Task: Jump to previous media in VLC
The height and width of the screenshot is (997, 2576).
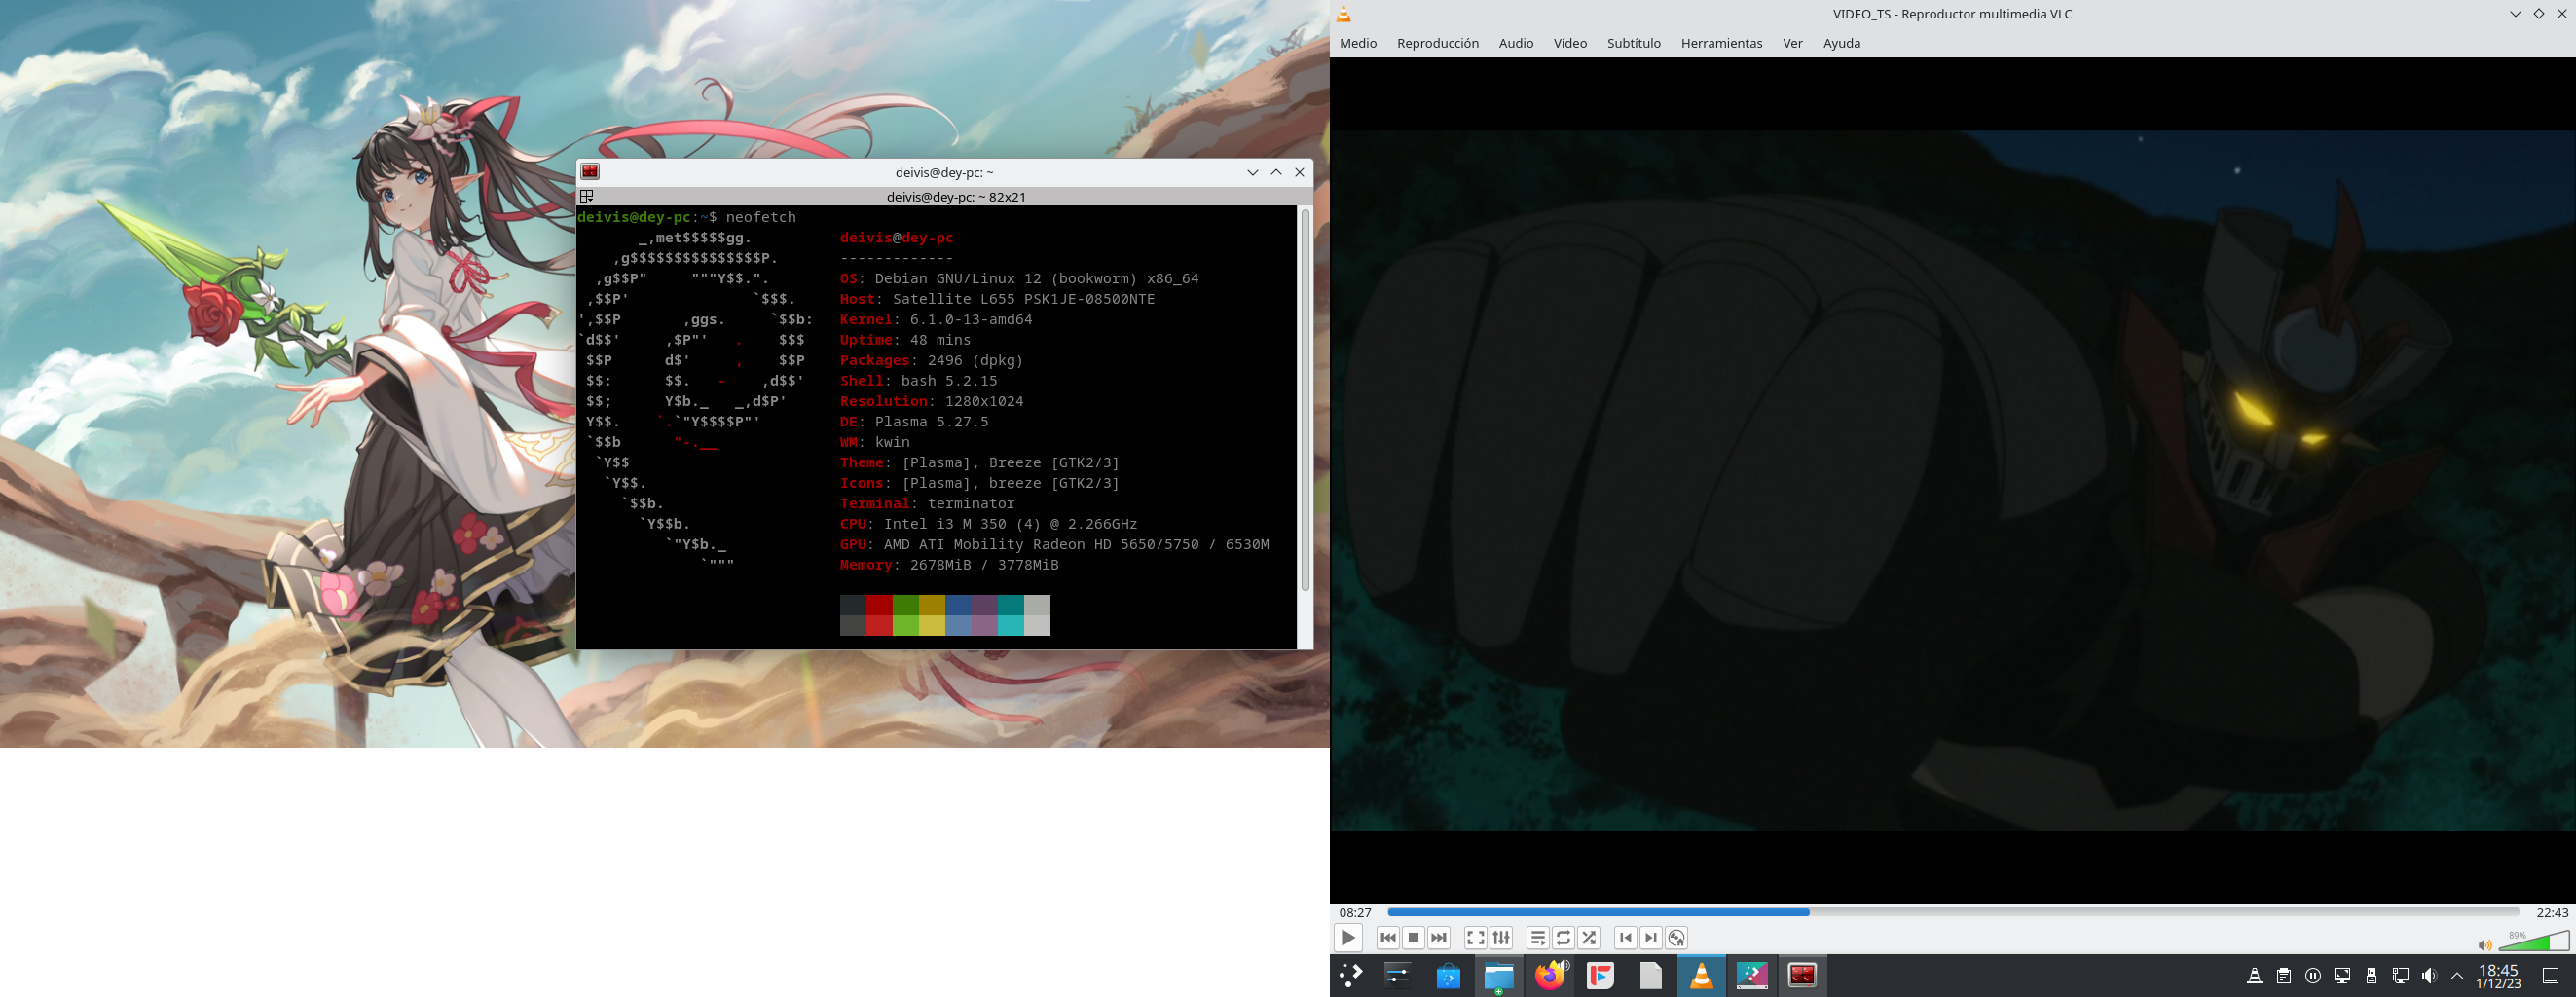Action: click(1387, 938)
